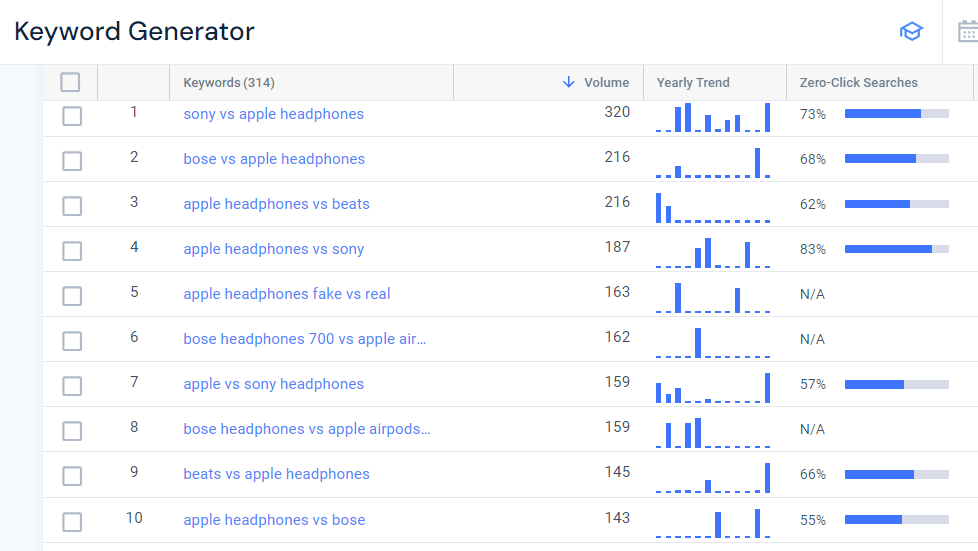
Task: Click the 66% zero-click progress bar
Action: click(897, 474)
